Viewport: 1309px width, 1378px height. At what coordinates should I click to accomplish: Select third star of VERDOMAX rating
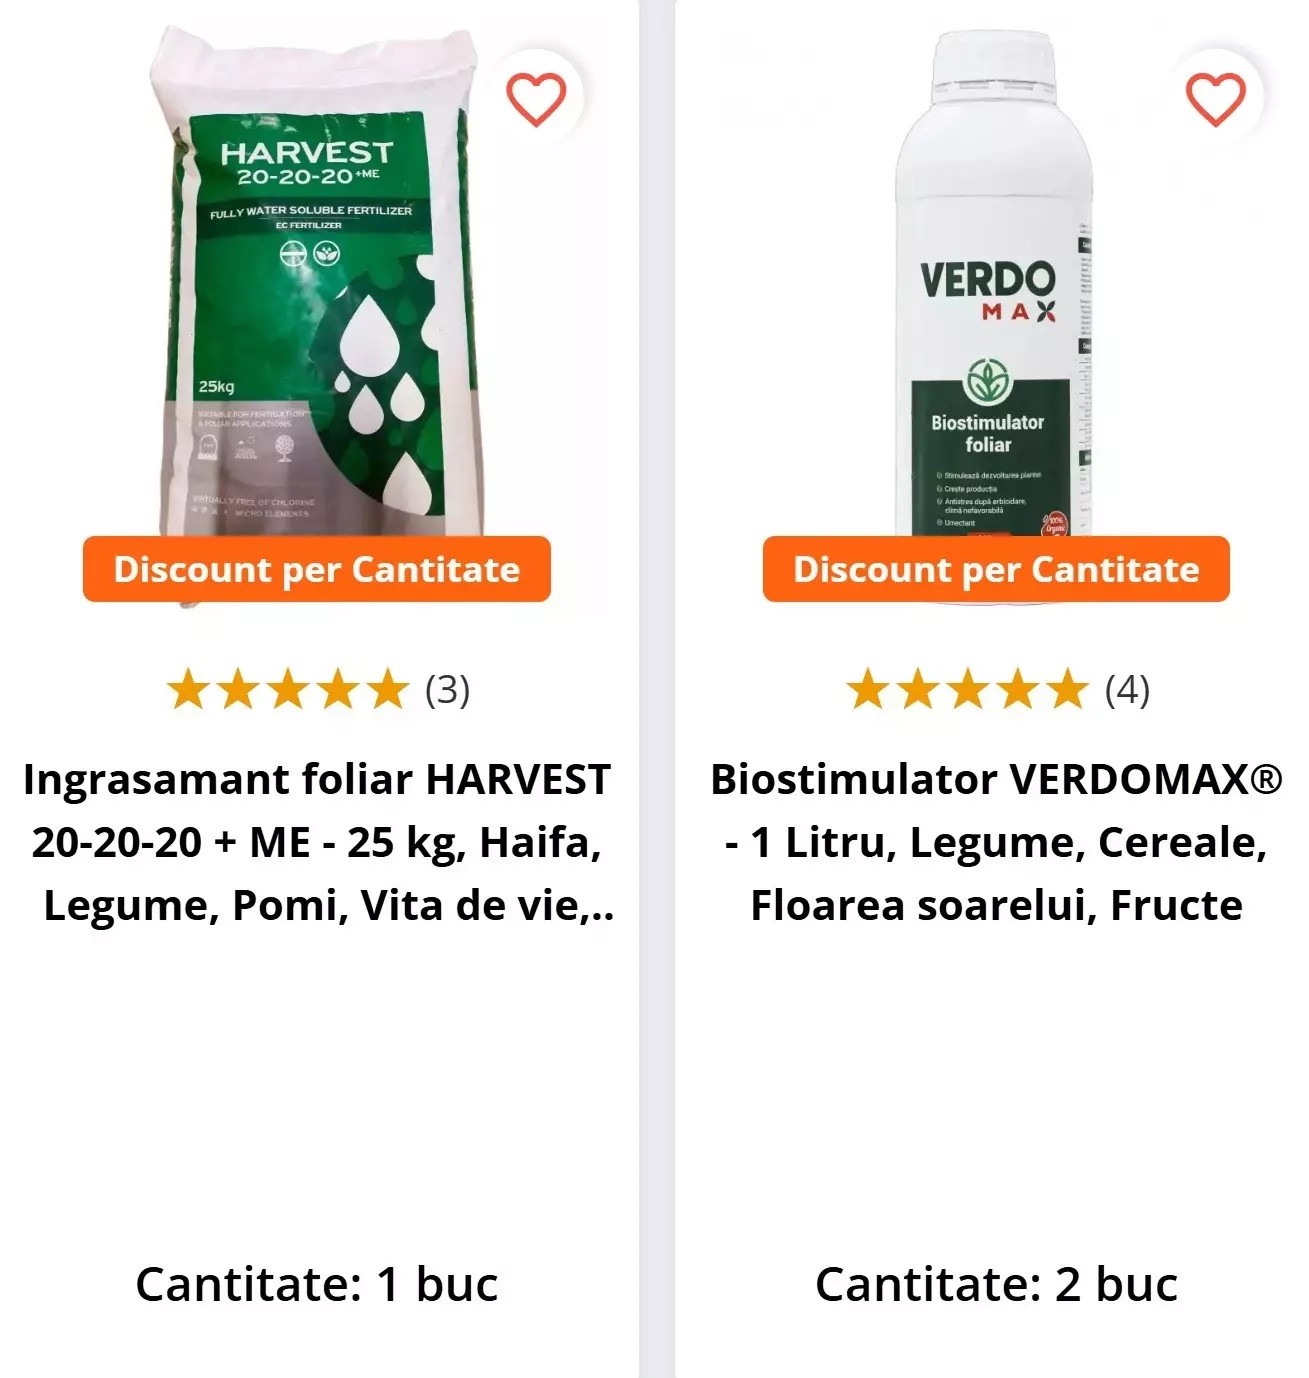(x=967, y=690)
